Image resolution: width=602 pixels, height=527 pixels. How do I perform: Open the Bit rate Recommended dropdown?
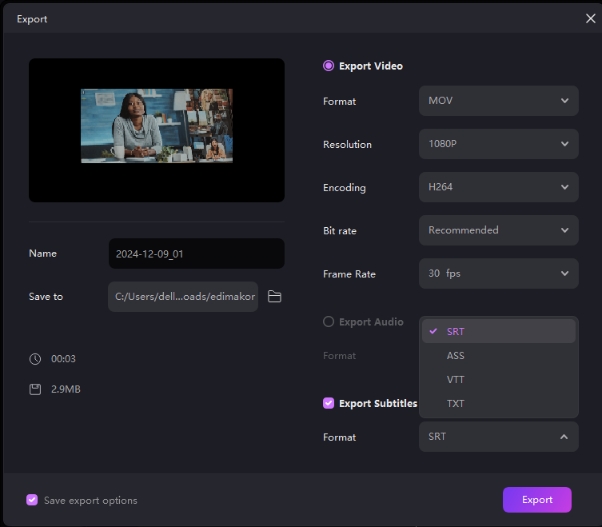[498, 230]
